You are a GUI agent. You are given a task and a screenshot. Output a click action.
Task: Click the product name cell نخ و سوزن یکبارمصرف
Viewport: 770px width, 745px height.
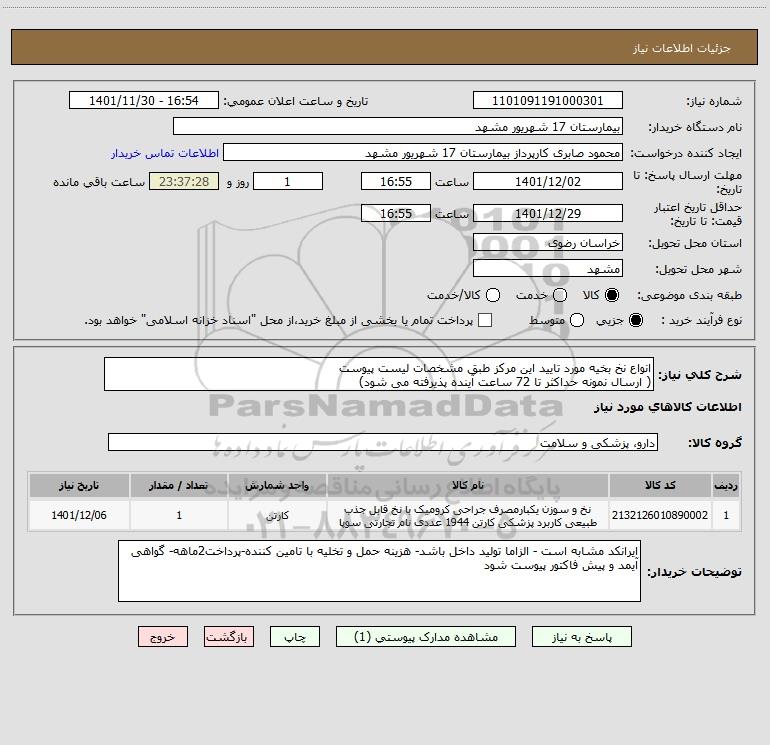[468, 516]
